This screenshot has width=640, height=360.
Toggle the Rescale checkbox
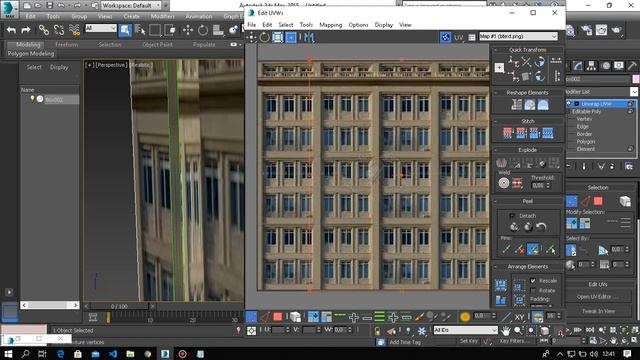click(x=533, y=280)
